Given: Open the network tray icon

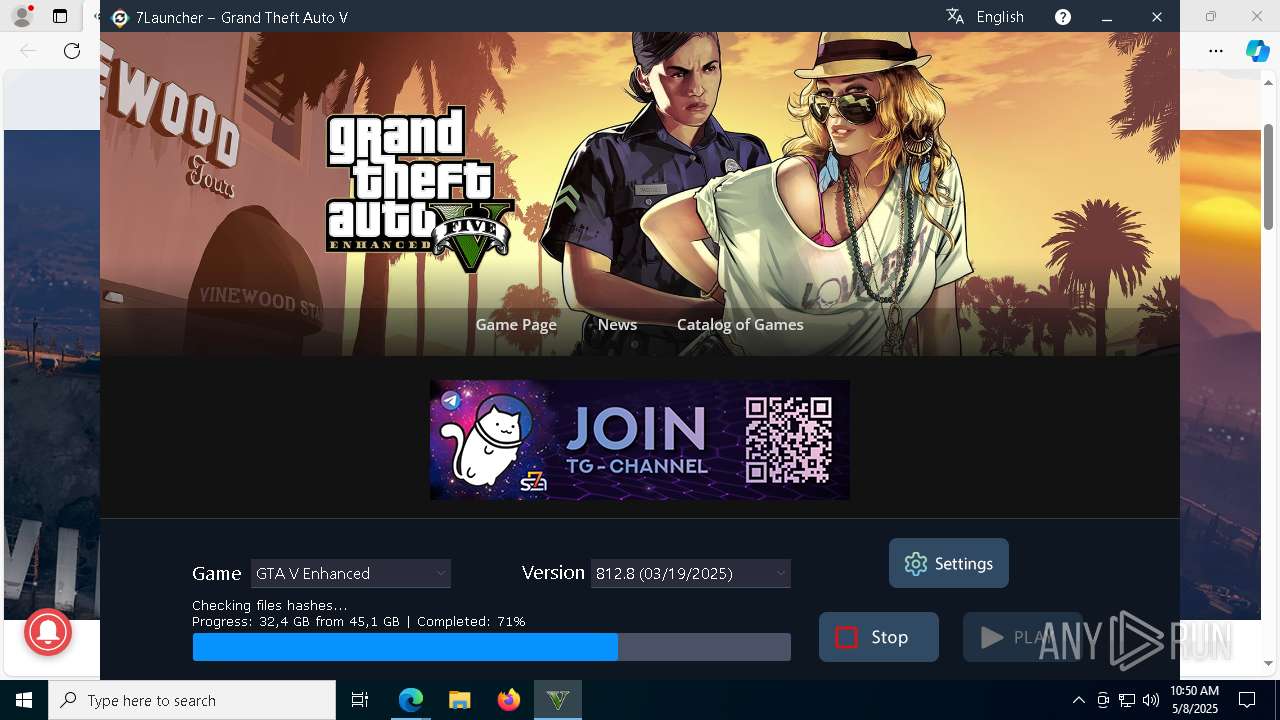Looking at the screenshot, I should tap(1127, 700).
